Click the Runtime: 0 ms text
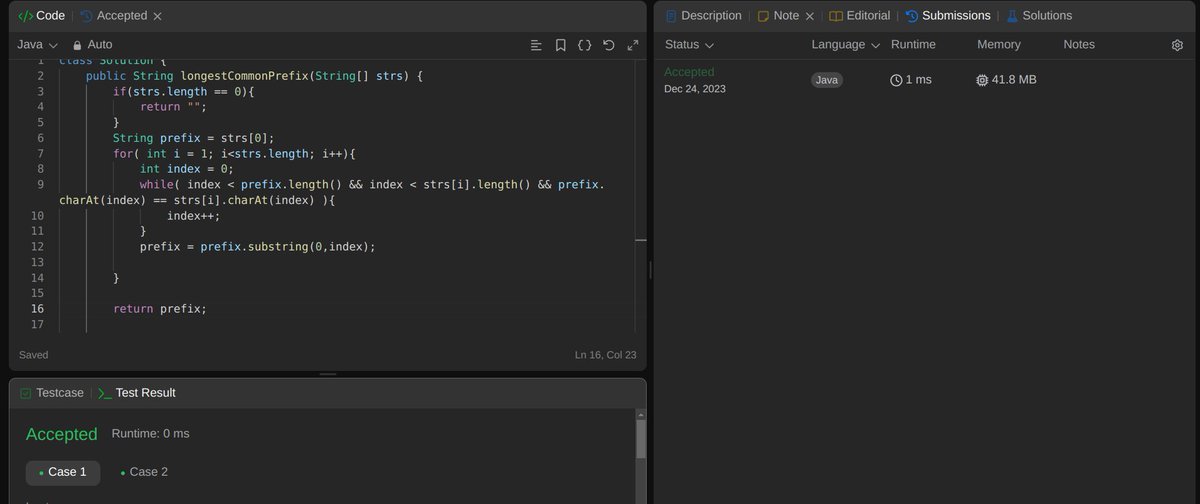Image resolution: width=1200 pixels, height=504 pixels. point(150,434)
